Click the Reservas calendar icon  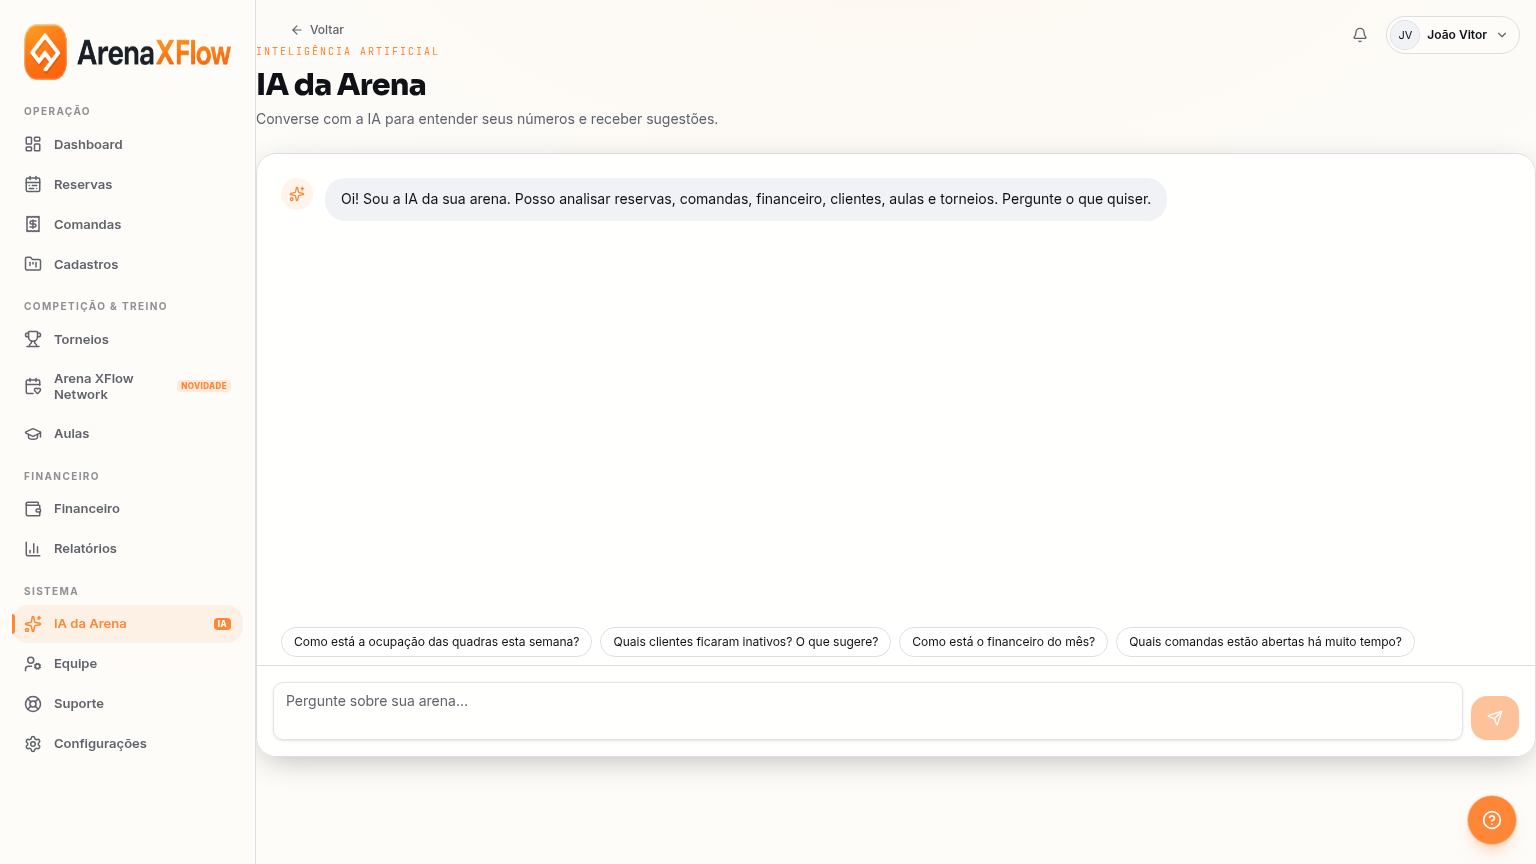coord(33,184)
